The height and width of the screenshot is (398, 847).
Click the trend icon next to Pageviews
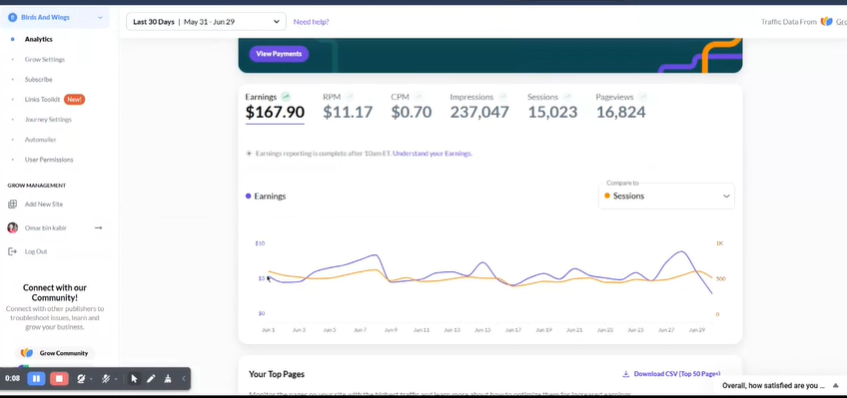click(x=642, y=97)
